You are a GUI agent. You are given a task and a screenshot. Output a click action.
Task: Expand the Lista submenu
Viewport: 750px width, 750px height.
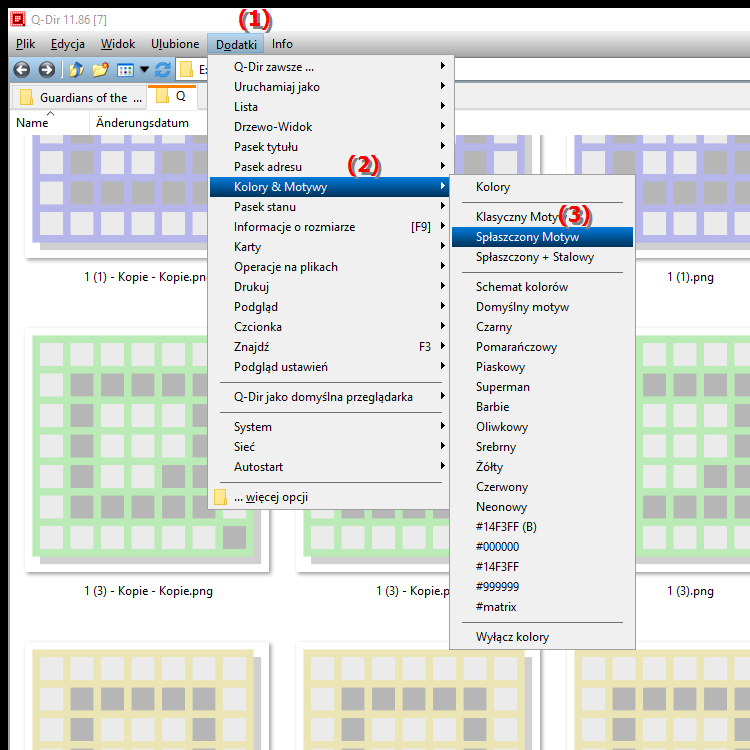click(329, 107)
